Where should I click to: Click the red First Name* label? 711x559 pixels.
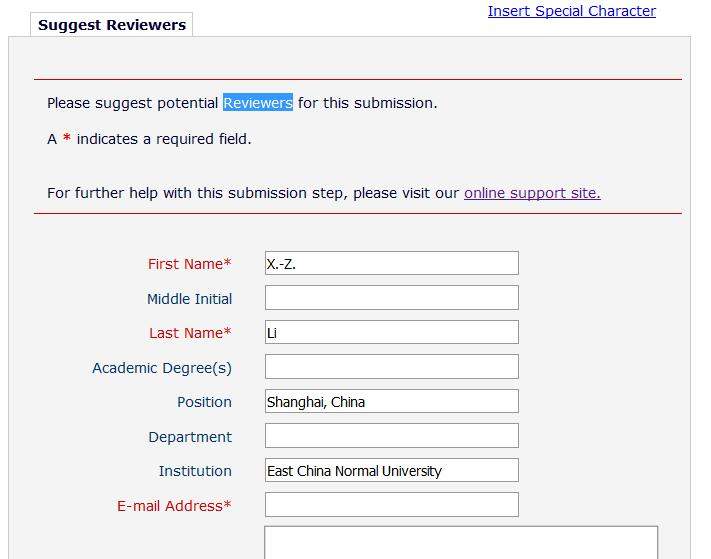189,264
